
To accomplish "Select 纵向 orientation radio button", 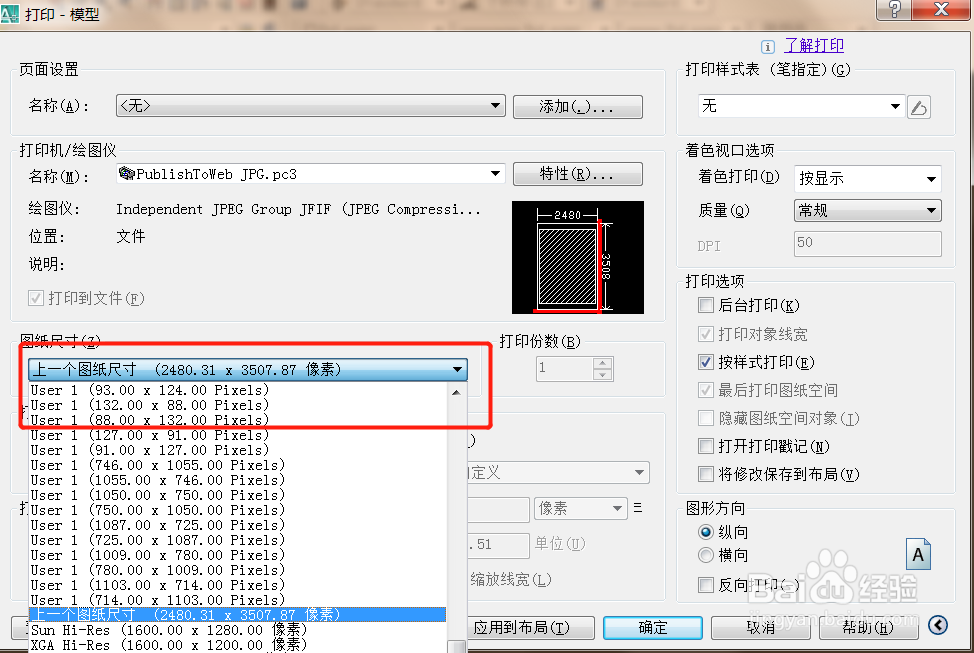I will pyautogui.click(x=706, y=532).
